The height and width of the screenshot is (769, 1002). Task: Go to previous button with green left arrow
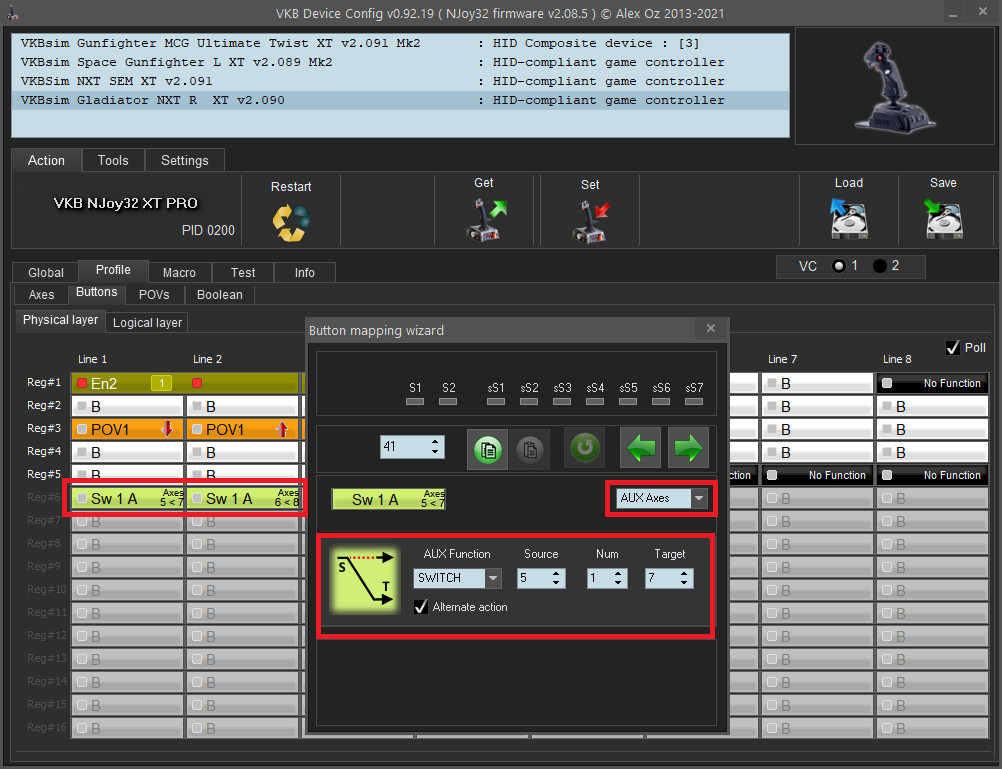(x=640, y=448)
